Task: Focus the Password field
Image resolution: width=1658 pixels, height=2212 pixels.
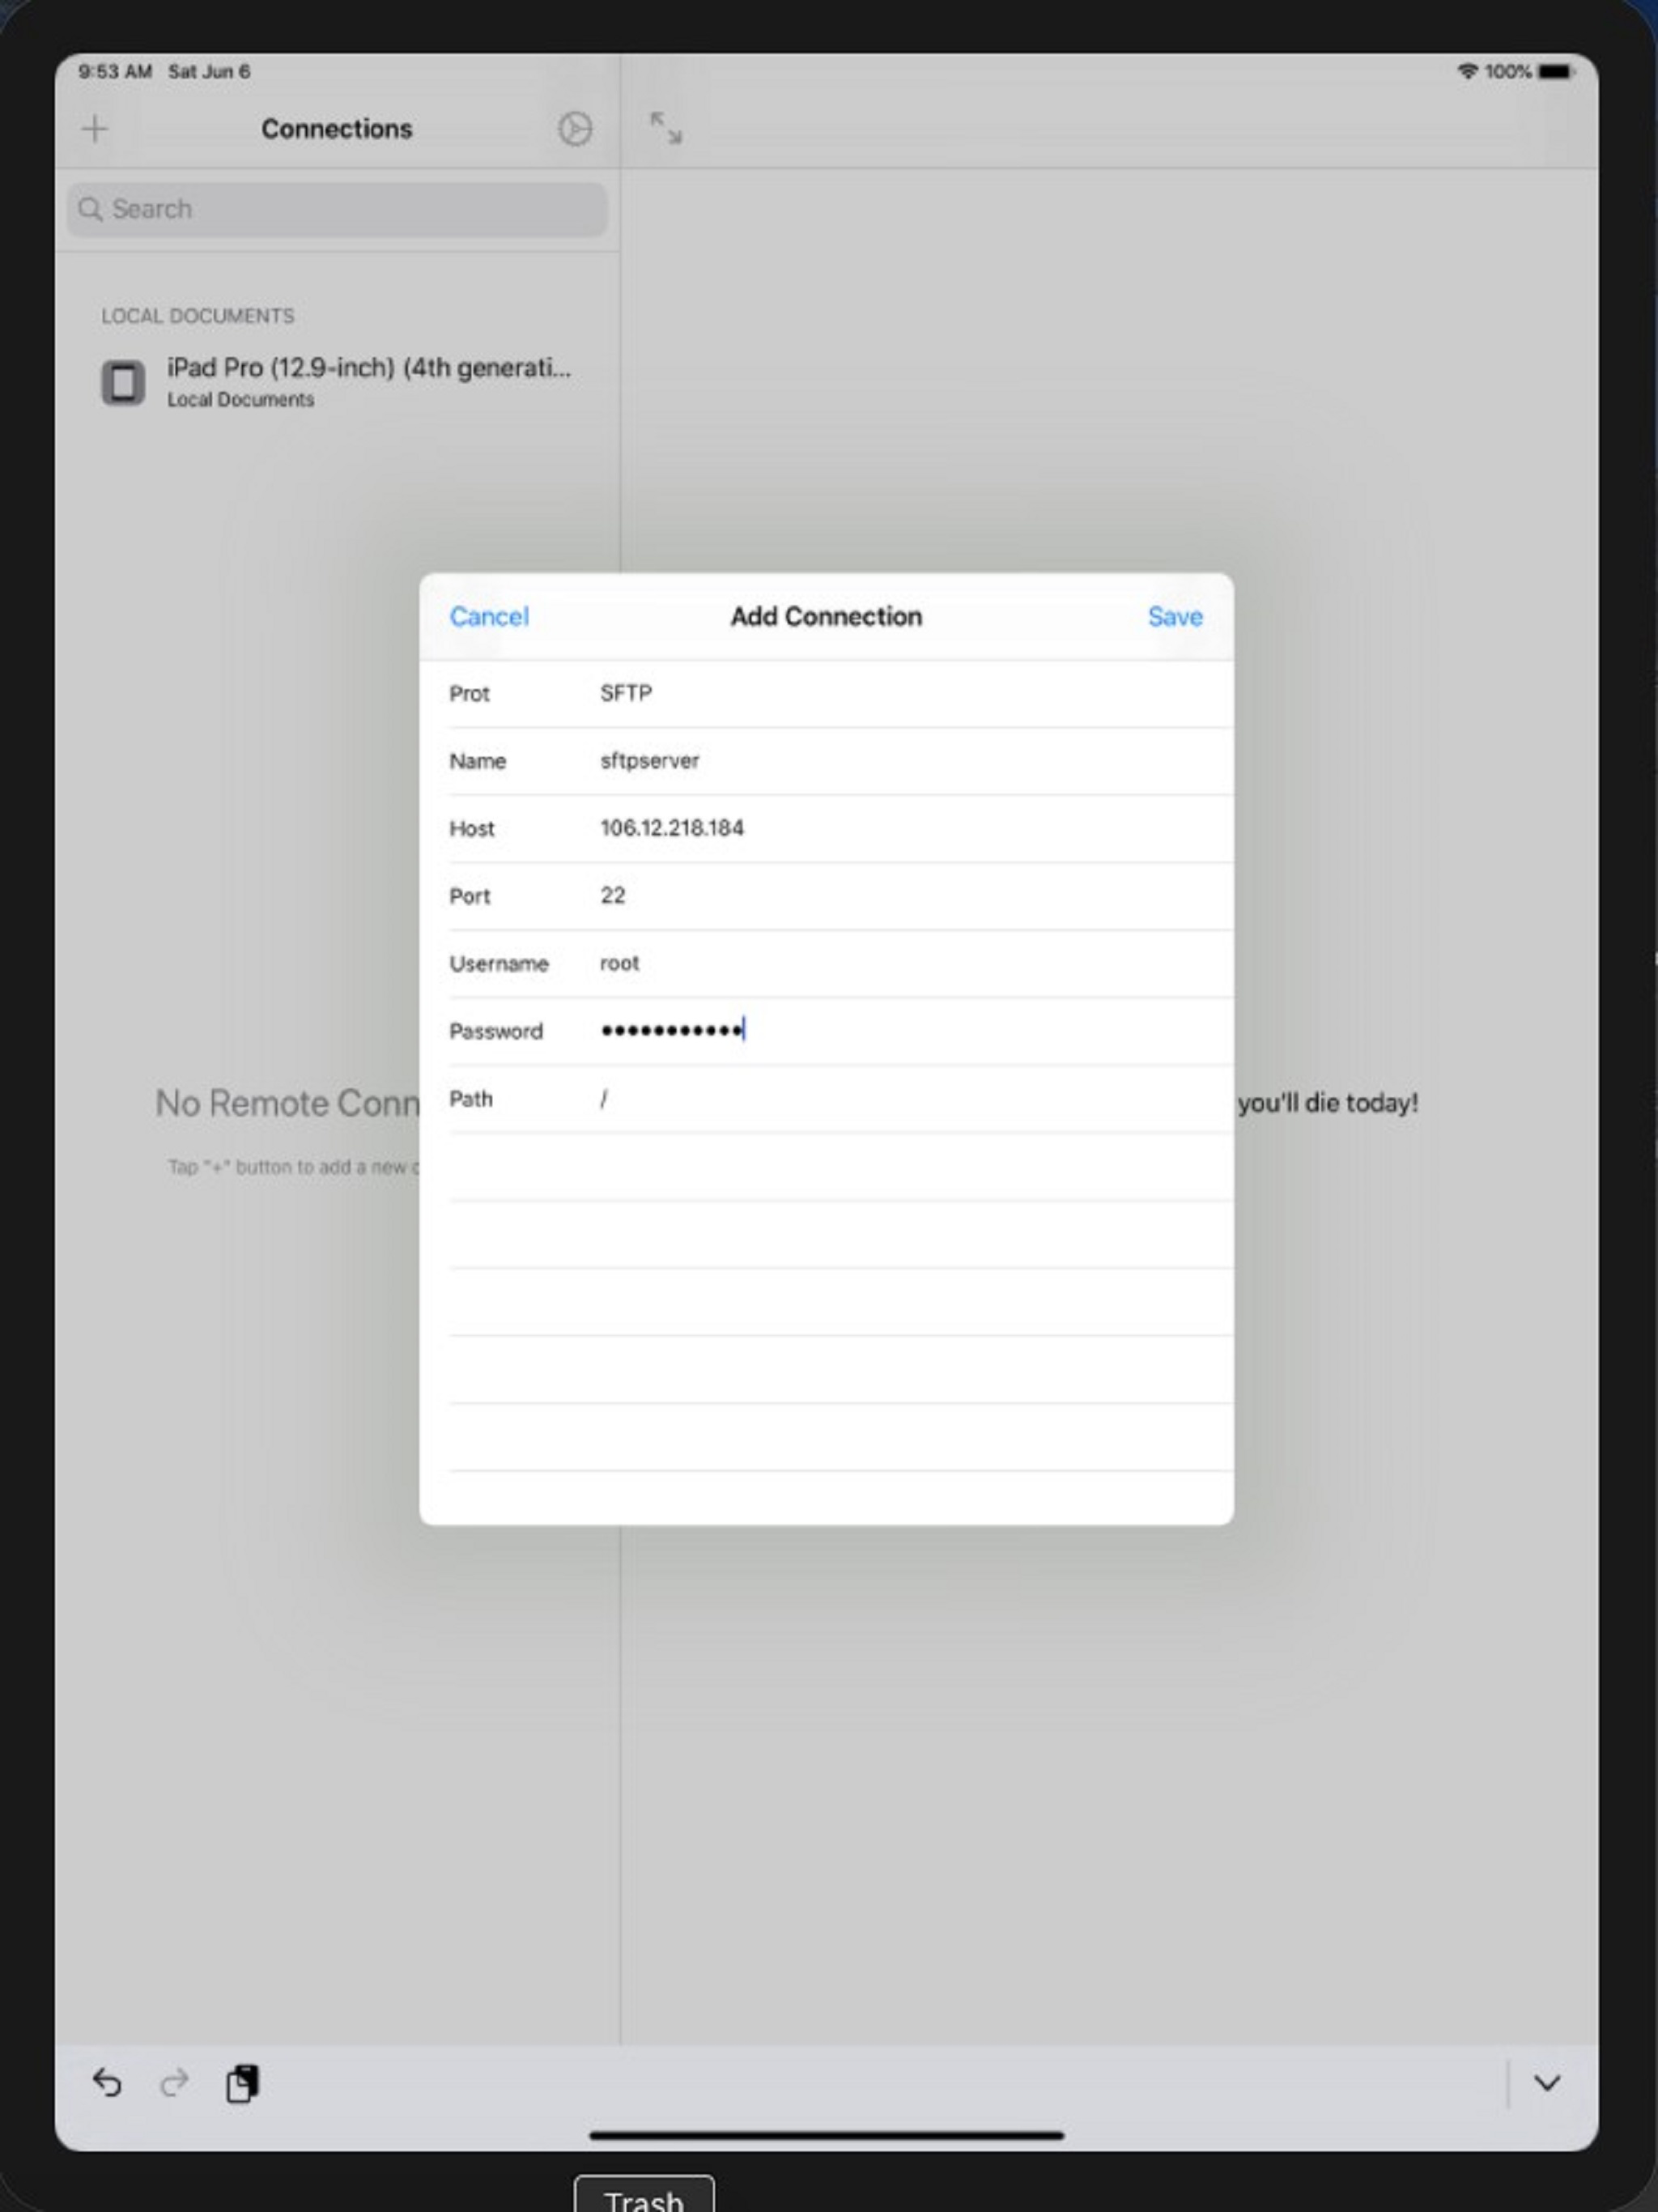Action: tap(672, 1030)
